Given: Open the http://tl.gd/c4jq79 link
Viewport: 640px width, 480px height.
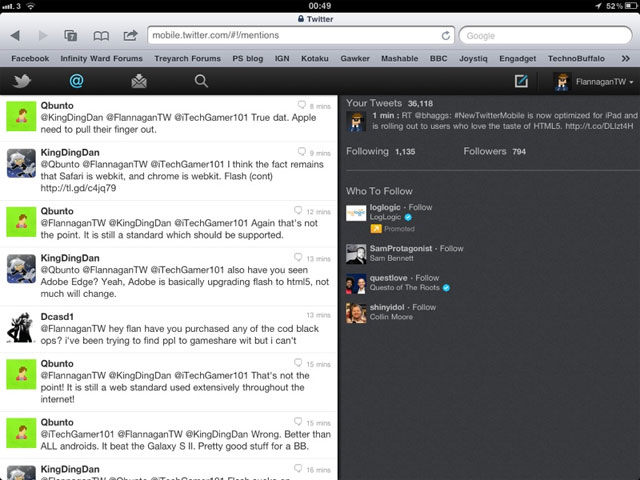Looking at the screenshot, I should point(78,188).
